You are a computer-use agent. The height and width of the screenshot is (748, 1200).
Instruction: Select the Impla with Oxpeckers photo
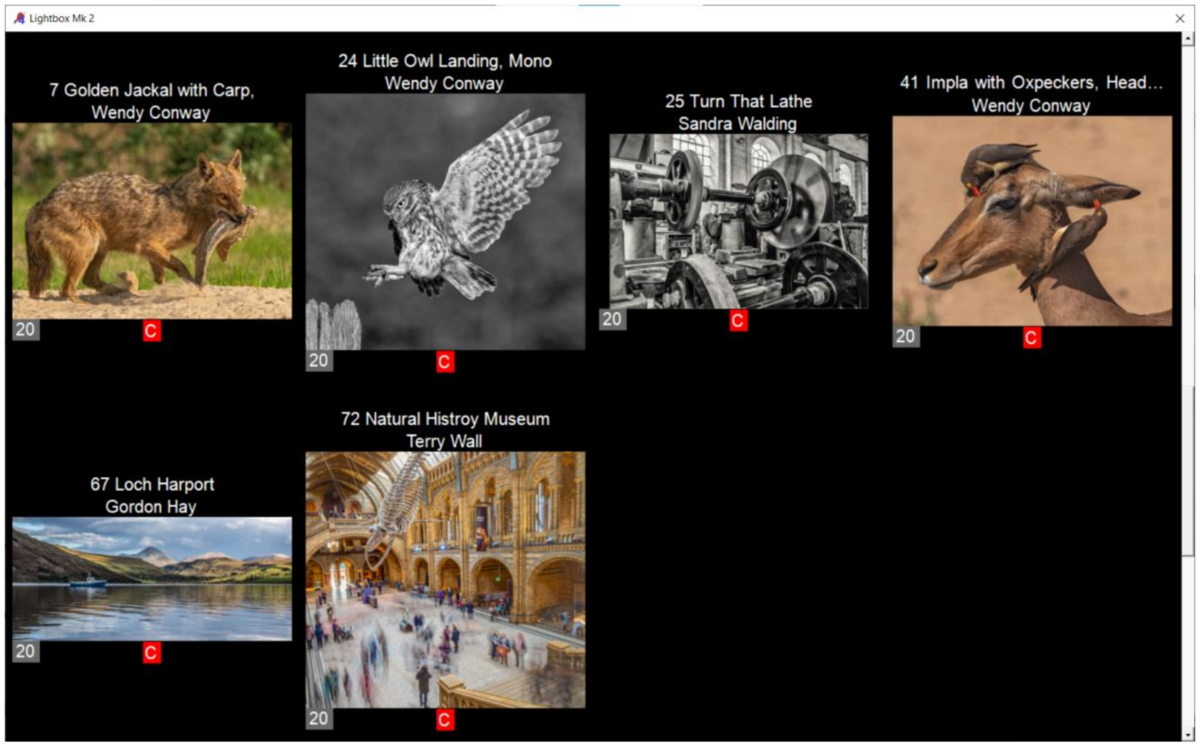(1032, 221)
